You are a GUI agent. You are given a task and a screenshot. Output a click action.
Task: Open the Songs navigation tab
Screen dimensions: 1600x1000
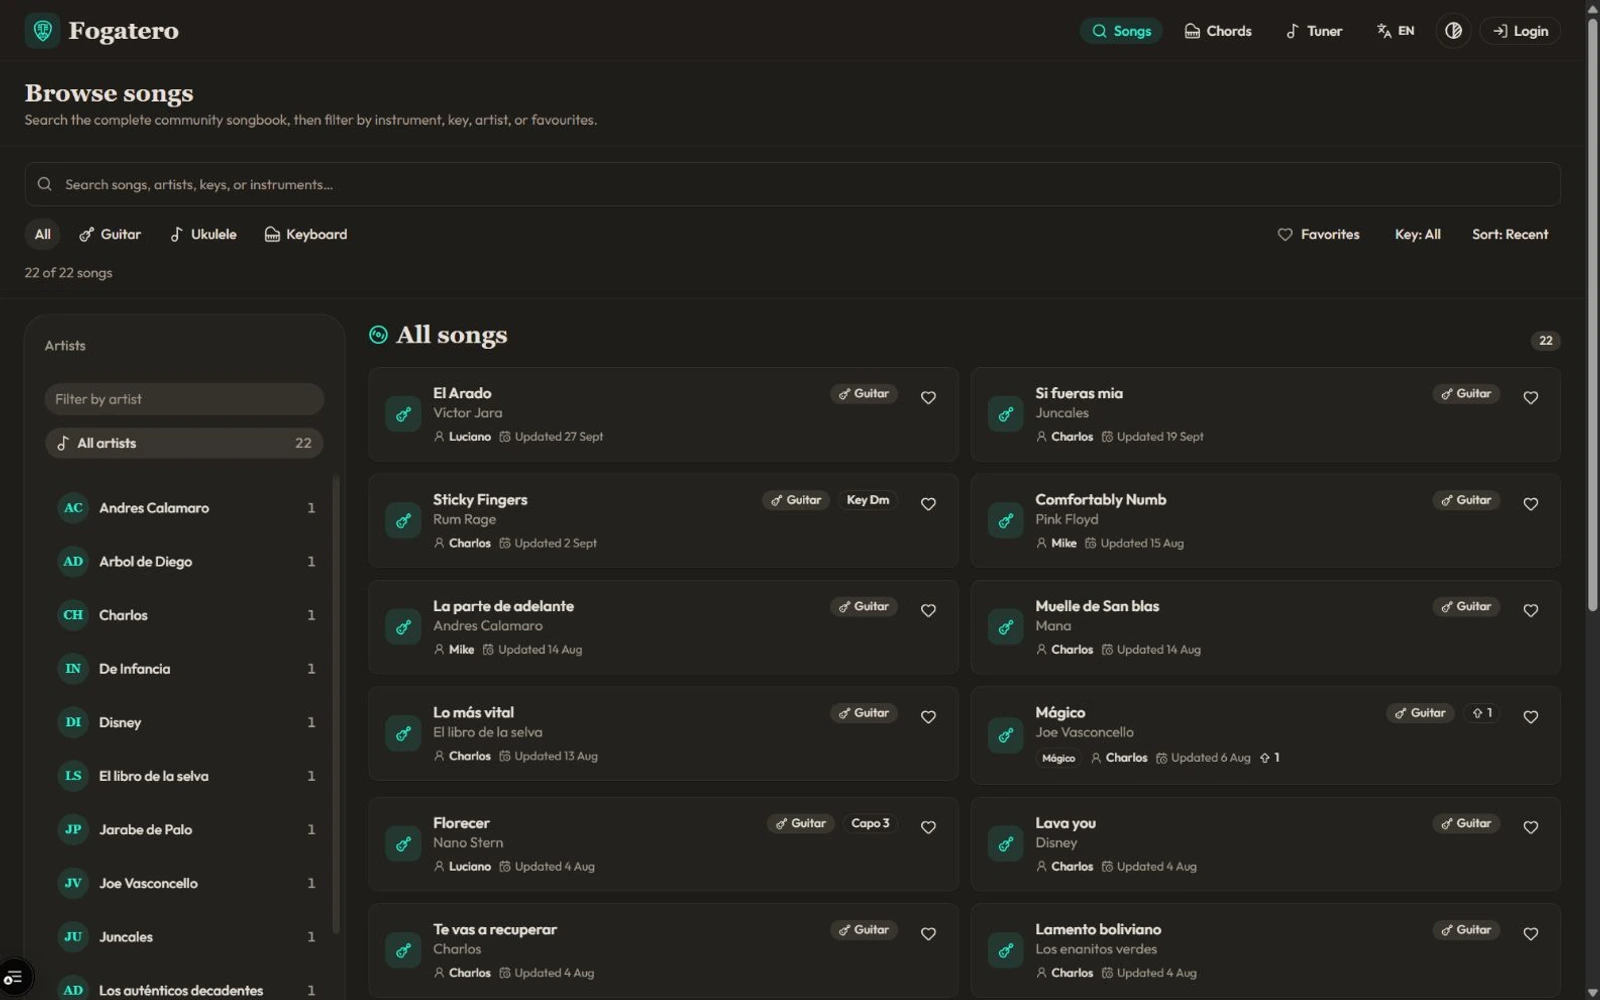[x=1121, y=31]
